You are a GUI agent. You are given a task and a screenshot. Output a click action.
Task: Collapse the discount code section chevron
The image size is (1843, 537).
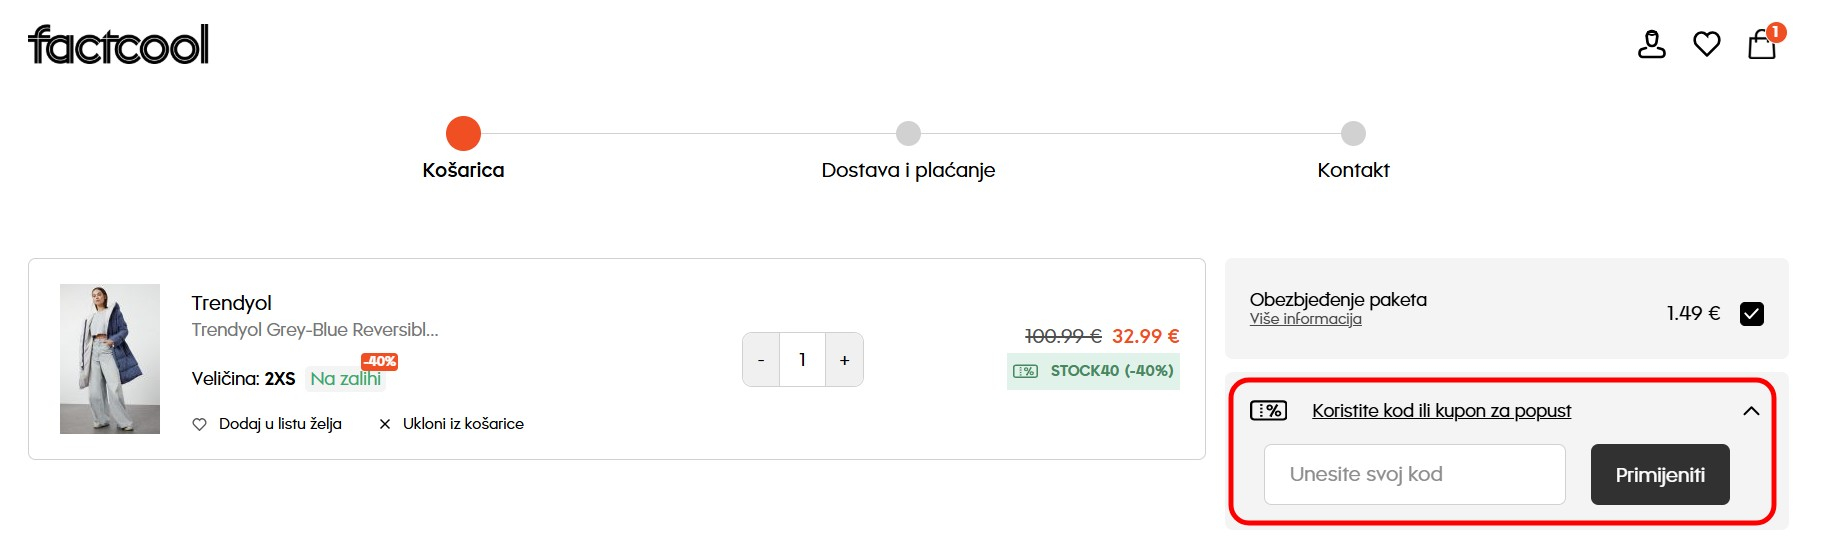pos(1751,411)
